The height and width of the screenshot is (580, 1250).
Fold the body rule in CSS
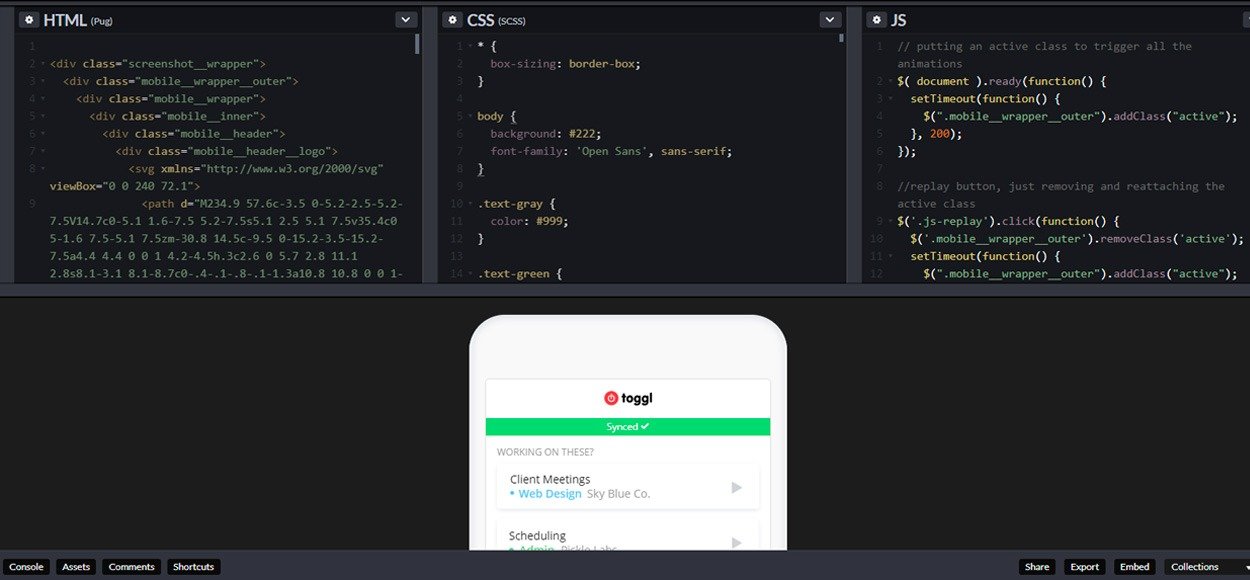[x=468, y=116]
